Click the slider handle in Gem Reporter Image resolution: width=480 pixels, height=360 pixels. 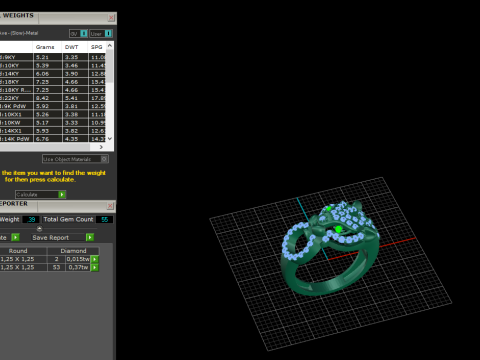click(x=39, y=229)
